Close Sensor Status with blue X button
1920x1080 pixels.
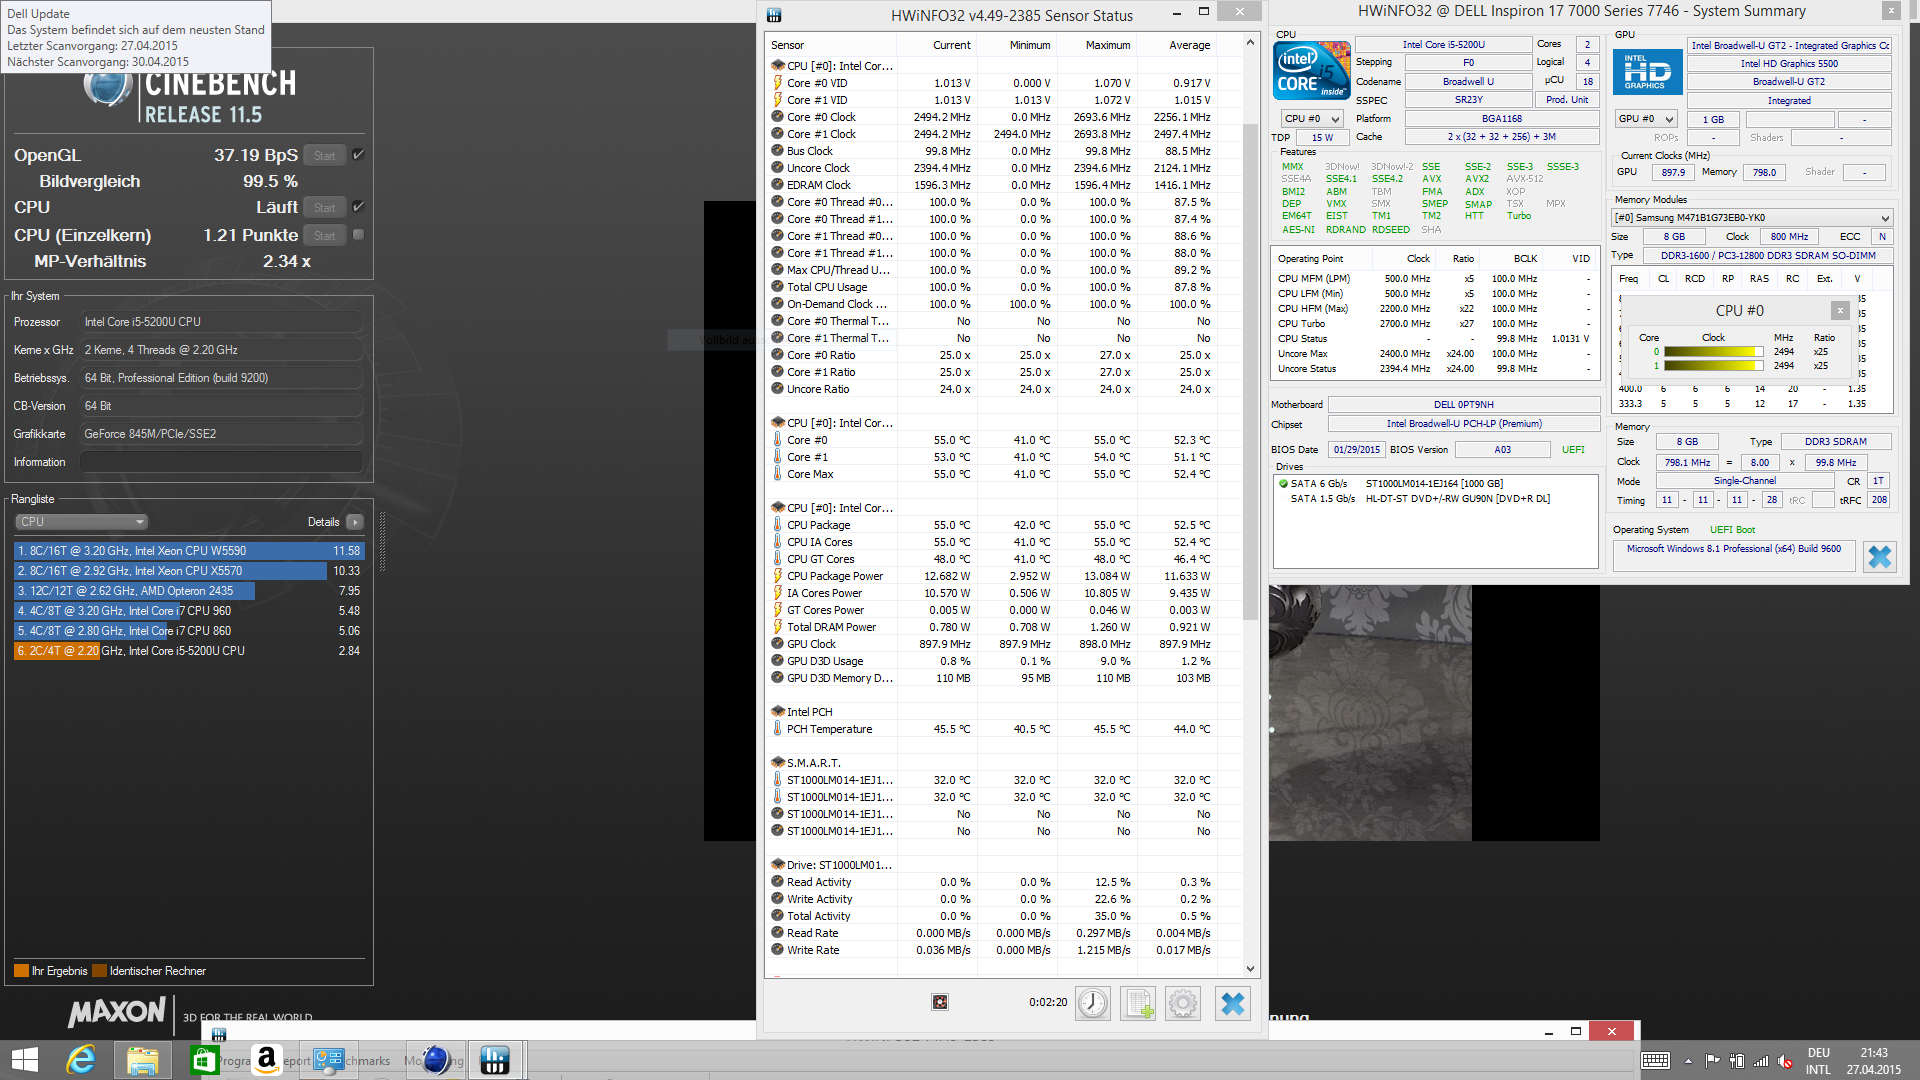pyautogui.click(x=1233, y=1003)
